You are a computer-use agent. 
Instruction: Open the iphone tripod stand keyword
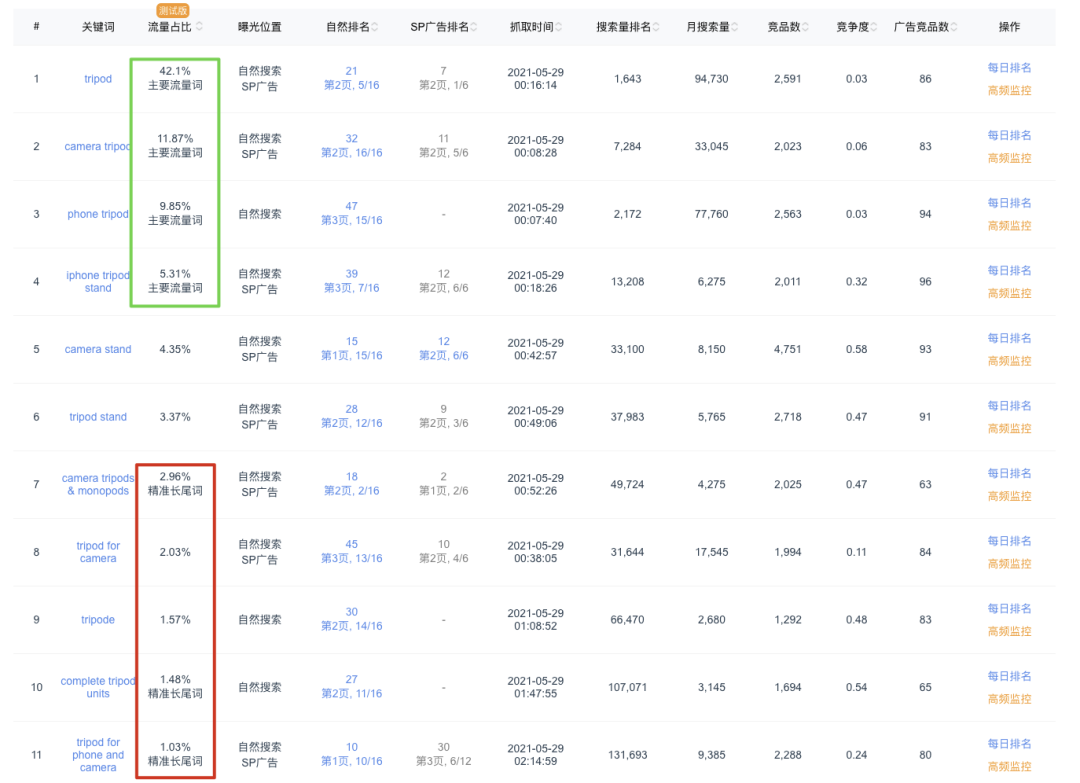(97, 281)
